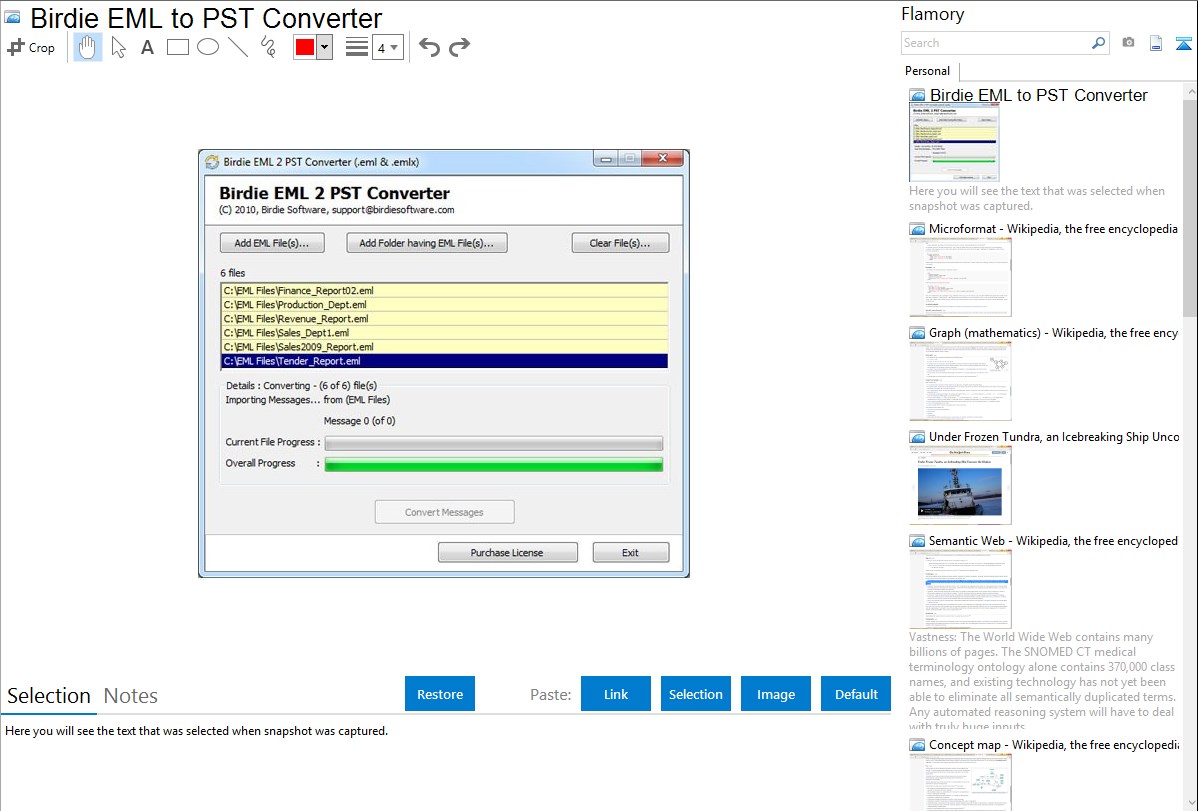The width and height of the screenshot is (1198, 811).
Task: Pick the text annotation tool
Action: tap(147, 47)
